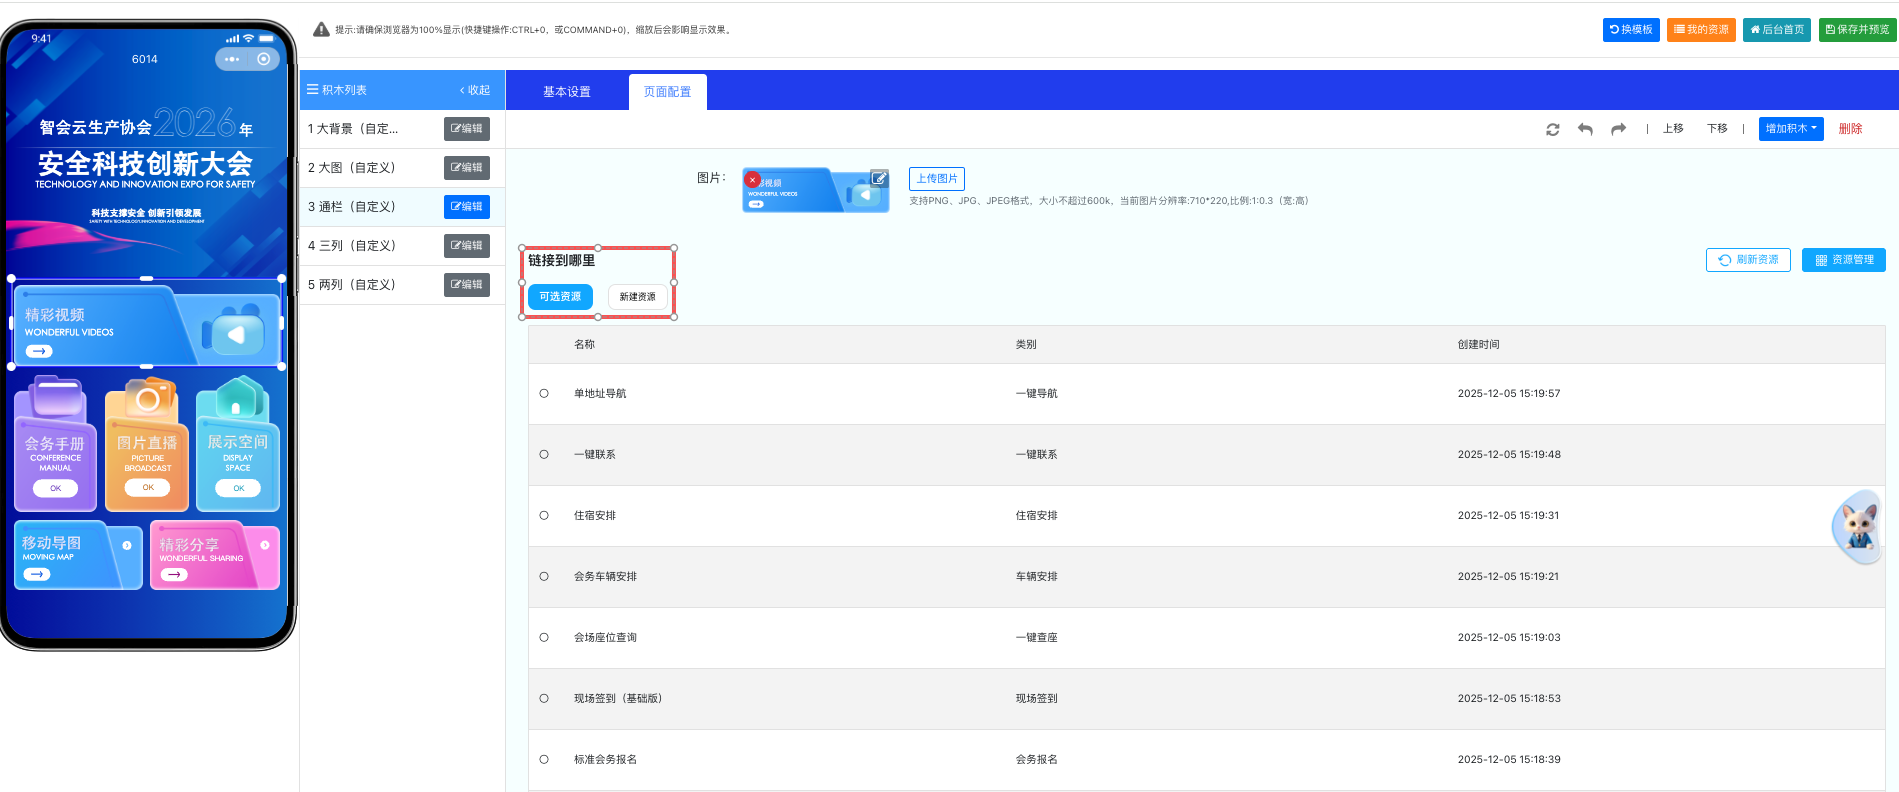Open 资源管理 resource manager
The height and width of the screenshot is (792, 1899).
click(x=1843, y=260)
